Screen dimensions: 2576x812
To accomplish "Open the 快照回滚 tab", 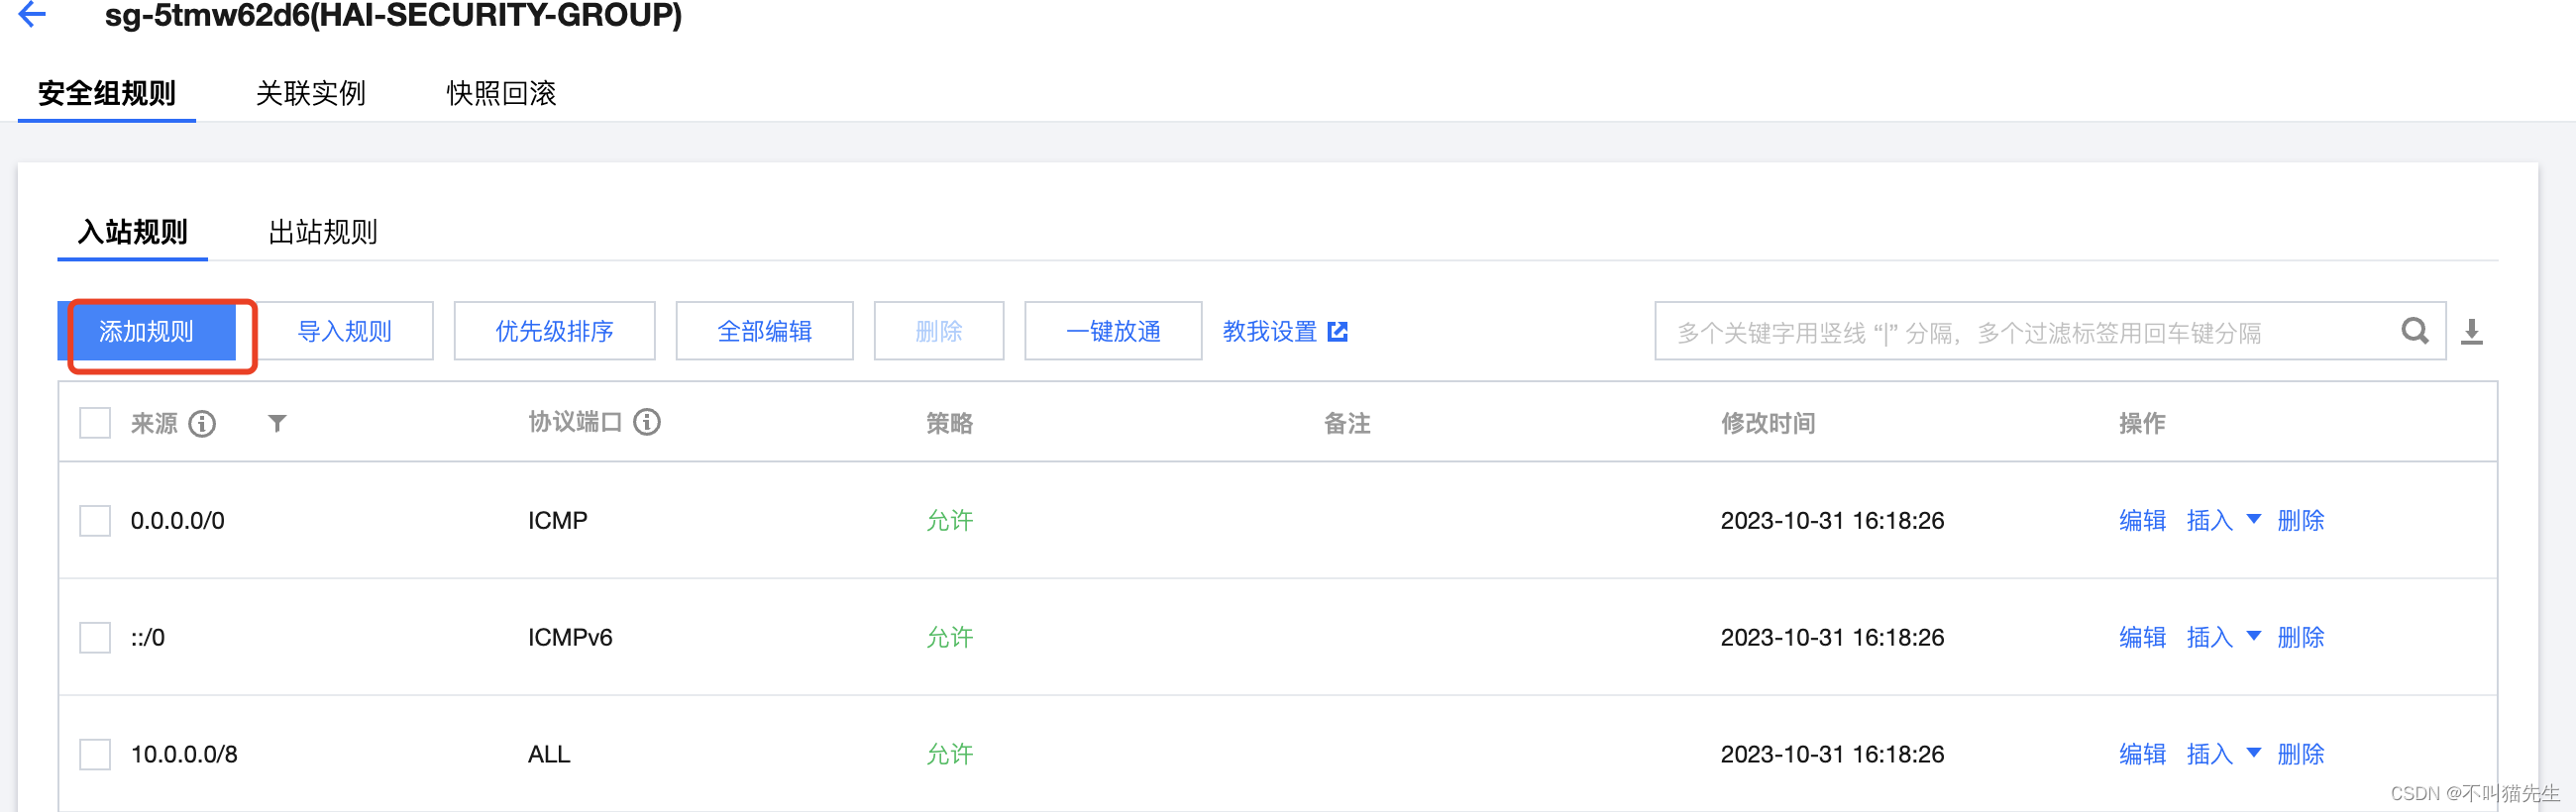I will (x=501, y=93).
